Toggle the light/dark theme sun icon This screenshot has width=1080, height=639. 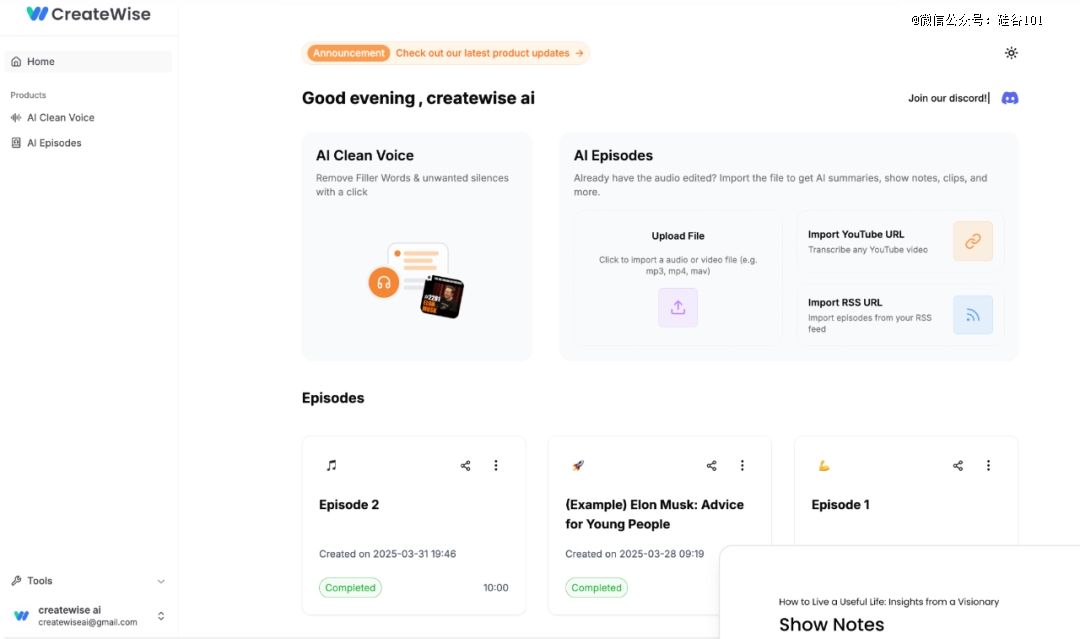point(1010,53)
